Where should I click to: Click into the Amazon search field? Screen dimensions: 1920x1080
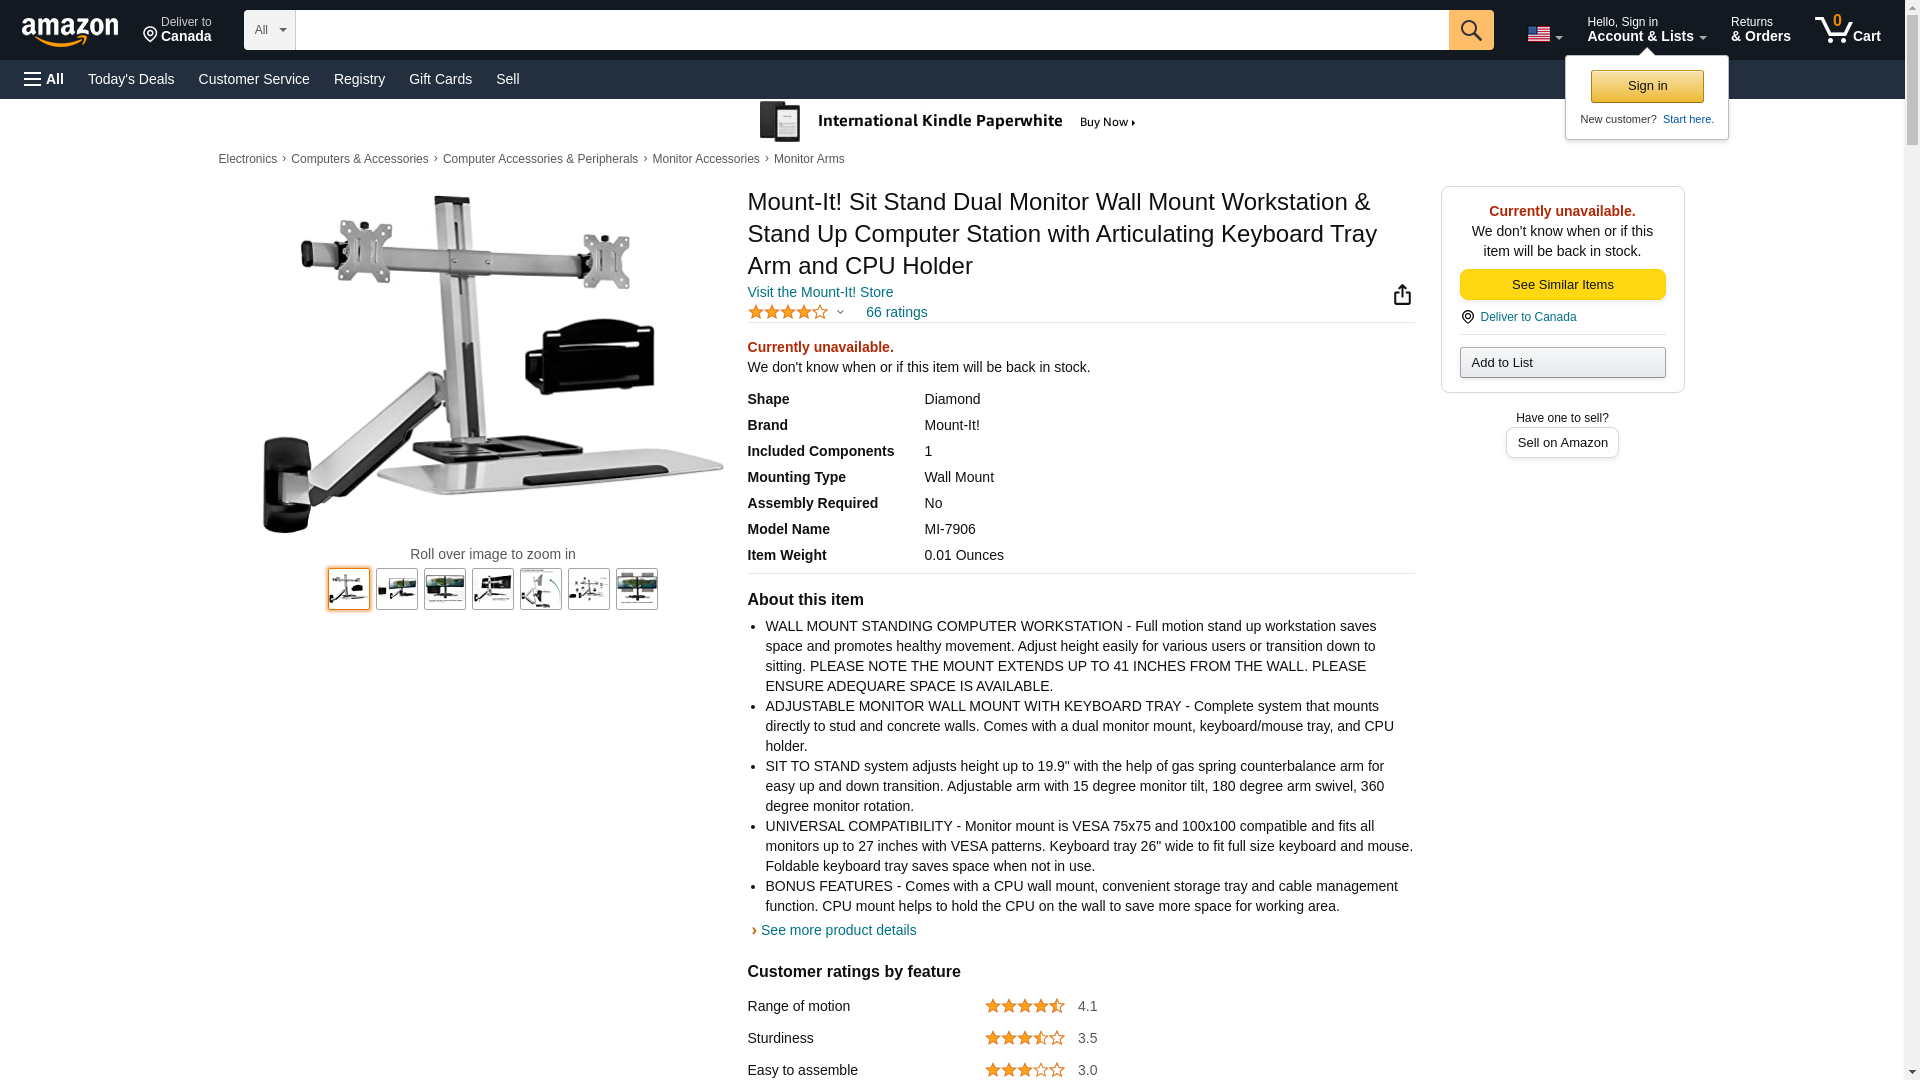tap(872, 30)
